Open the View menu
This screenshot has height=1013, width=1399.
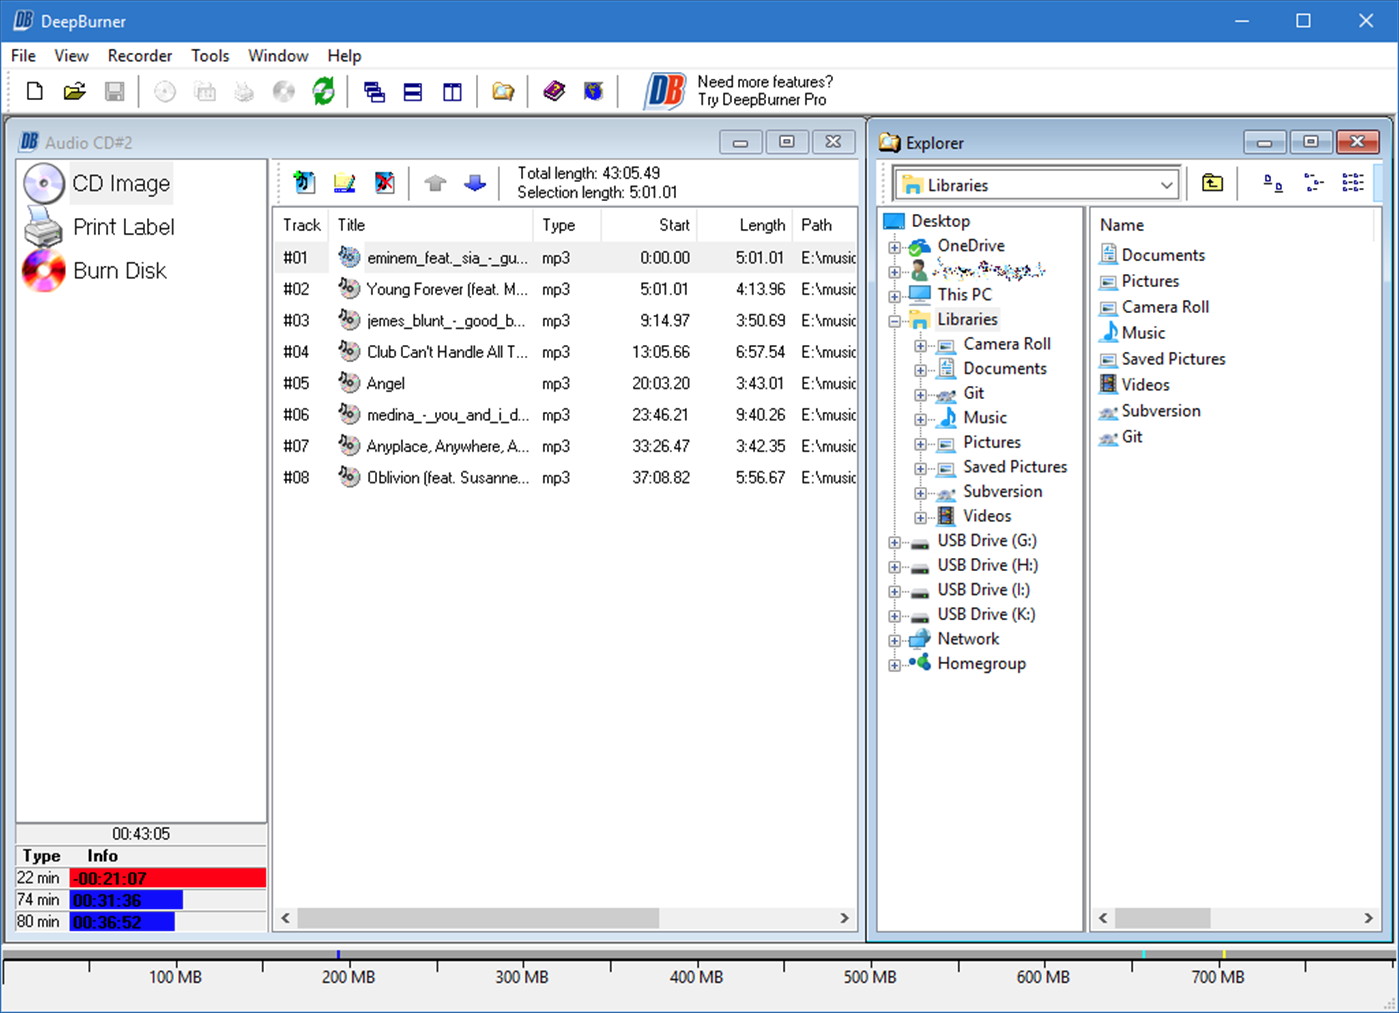point(71,56)
